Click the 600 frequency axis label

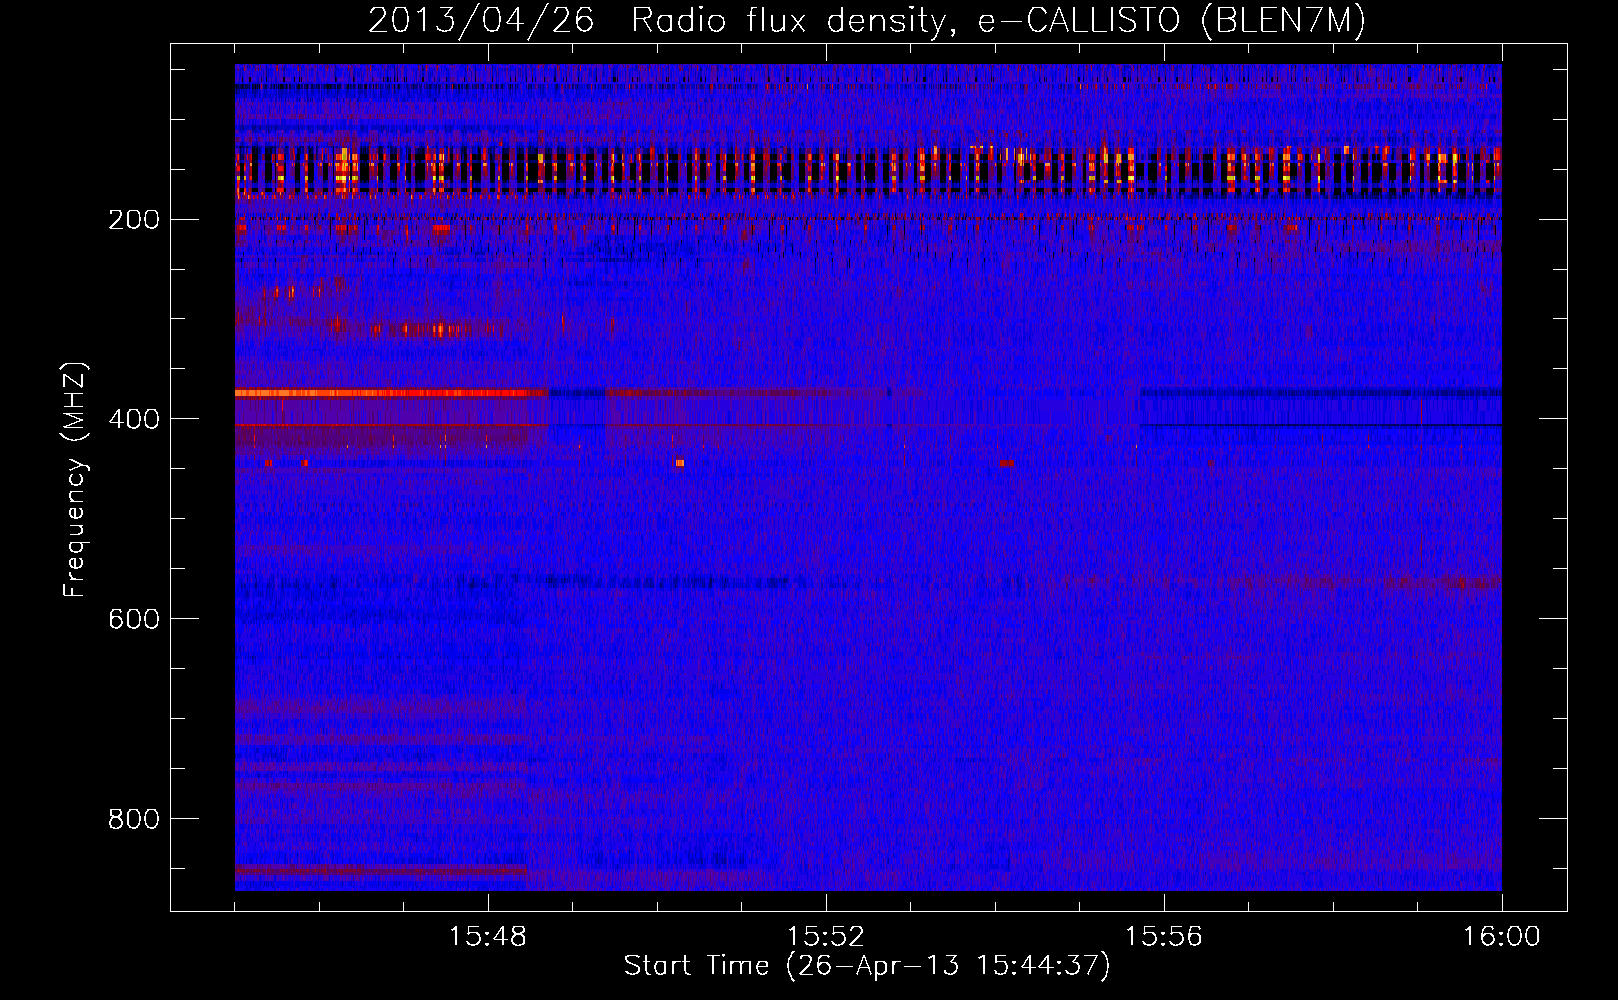(x=134, y=619)
